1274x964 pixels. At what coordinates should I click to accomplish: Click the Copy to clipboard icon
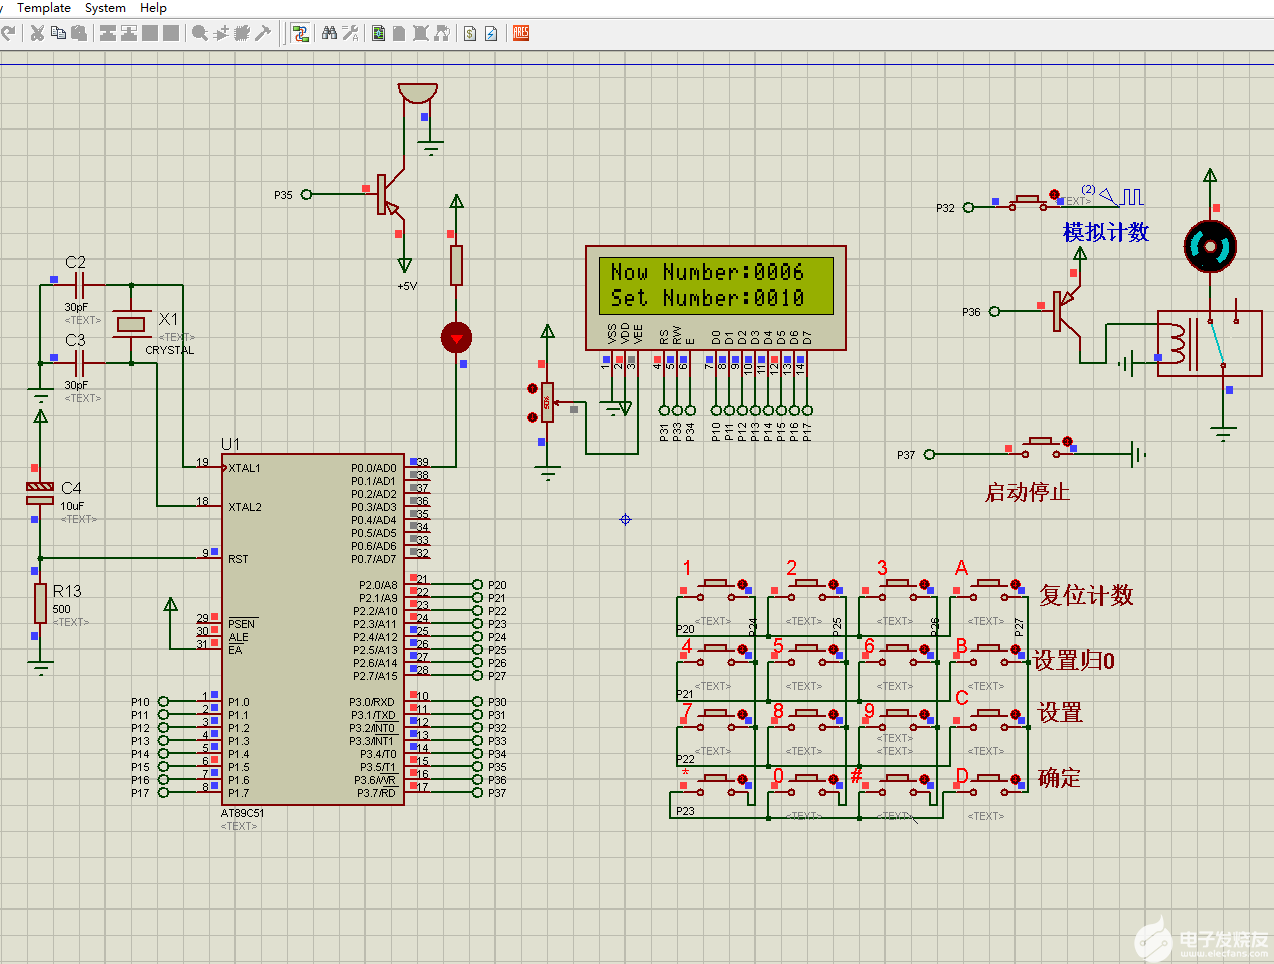pyautogui.click(x=58, y=33)
